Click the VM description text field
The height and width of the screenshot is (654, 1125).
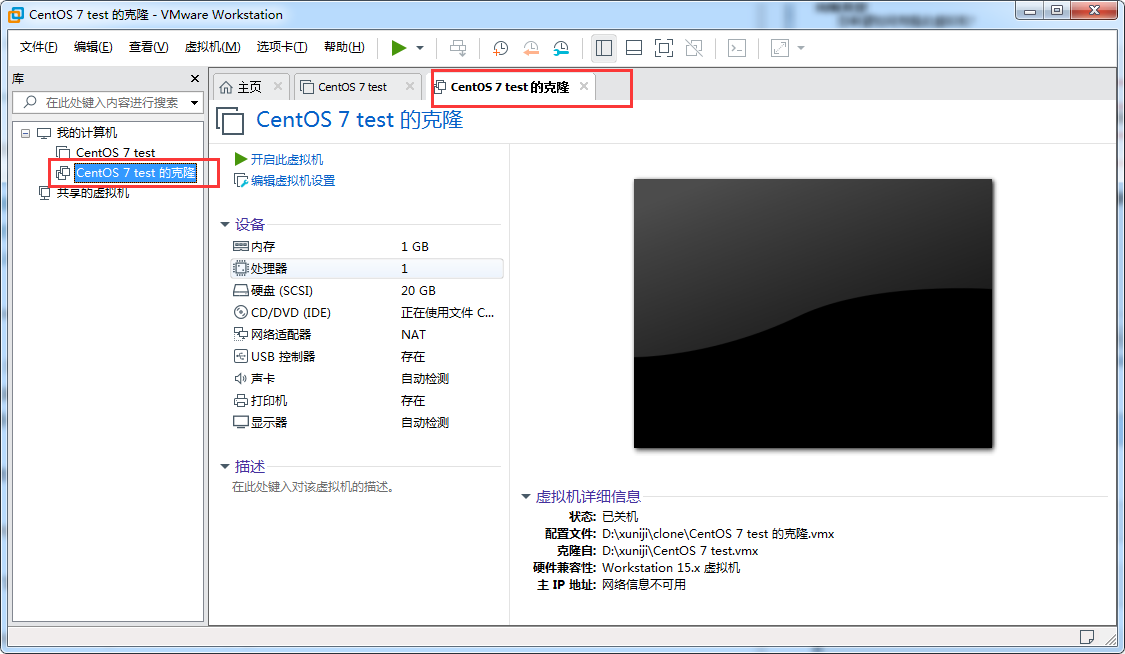(x=313, y=487)
